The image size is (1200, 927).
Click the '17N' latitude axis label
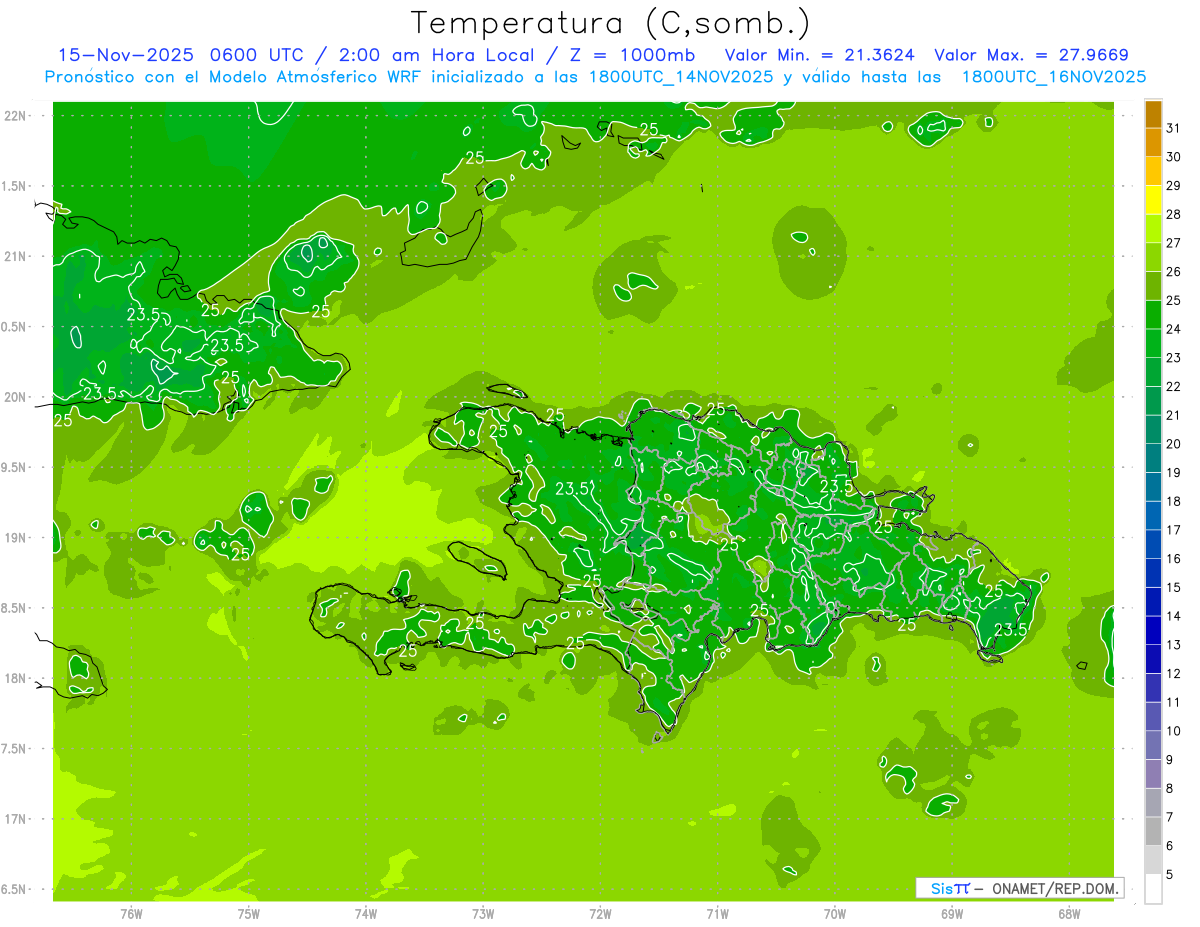(x=14, y=819)
